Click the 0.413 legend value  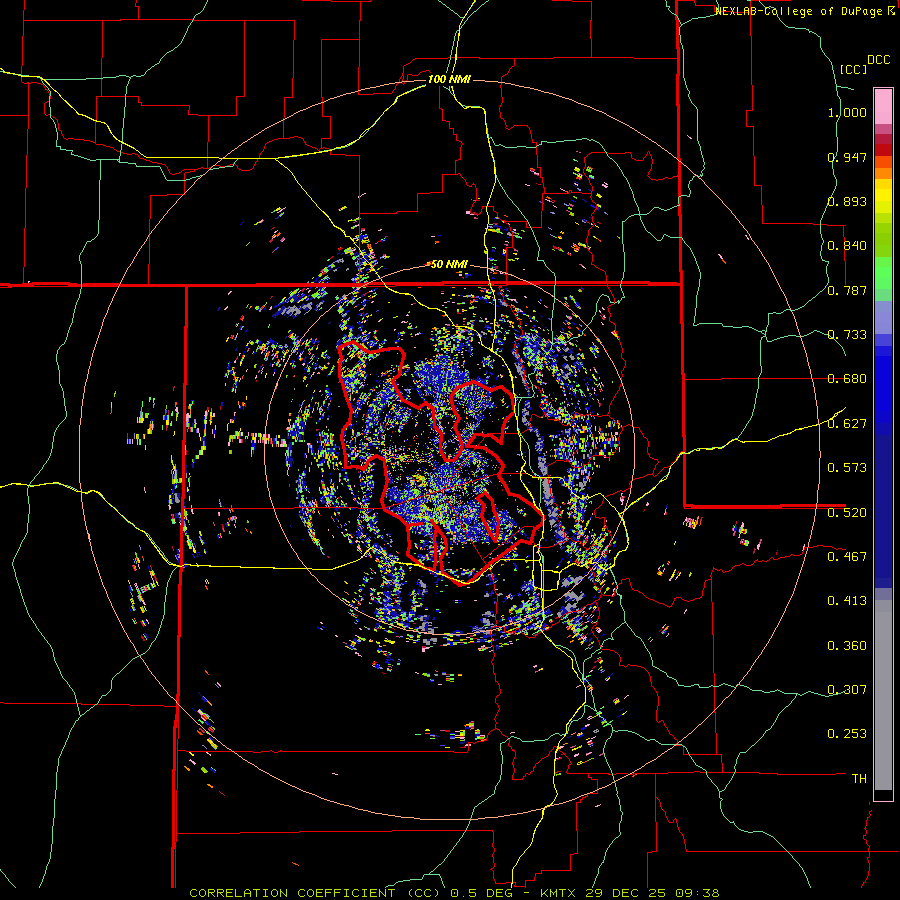pos(847,601)
